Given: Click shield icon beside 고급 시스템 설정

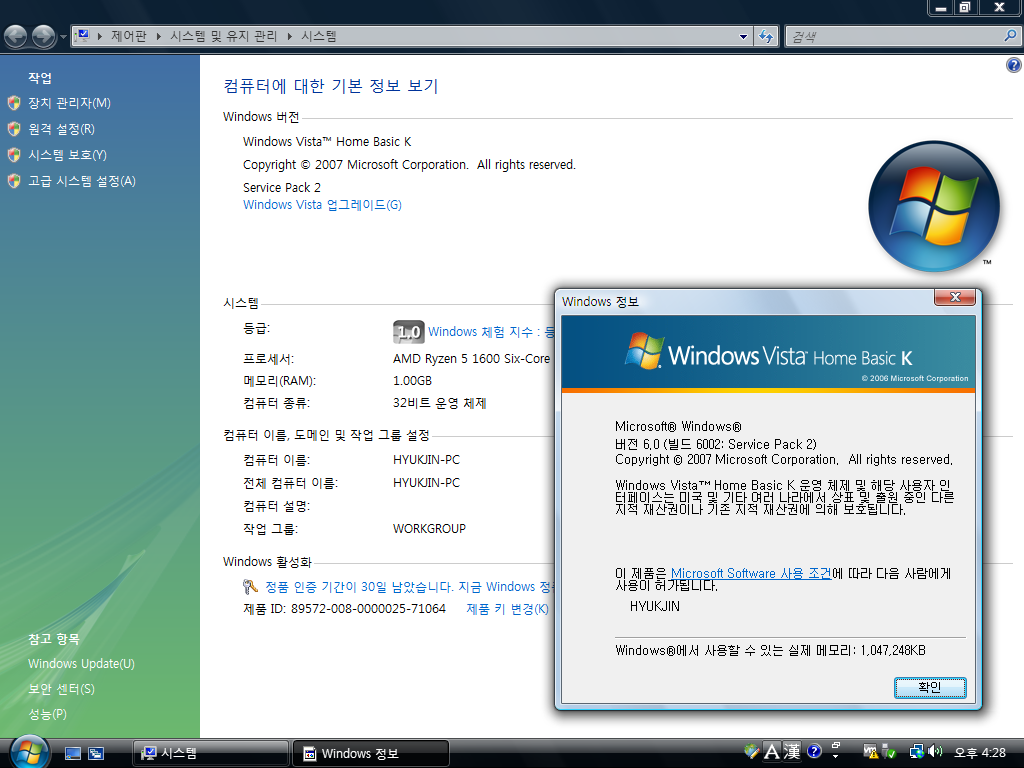Looking at the screenshot, I should pos(14,181).
